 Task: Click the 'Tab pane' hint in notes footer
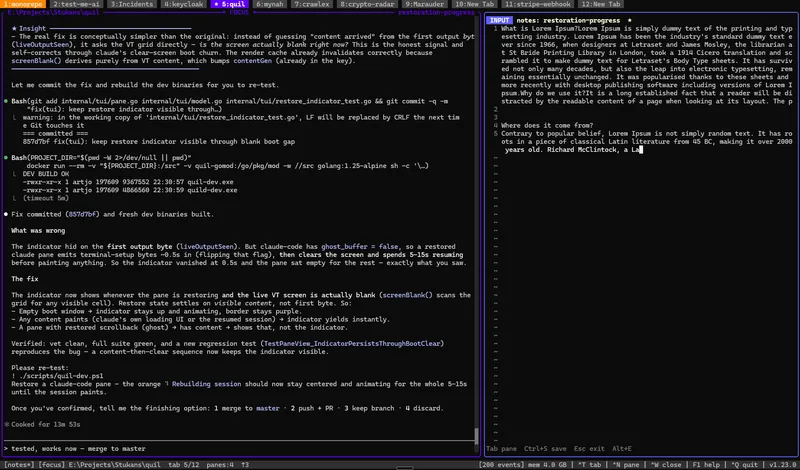click(501, 449)
